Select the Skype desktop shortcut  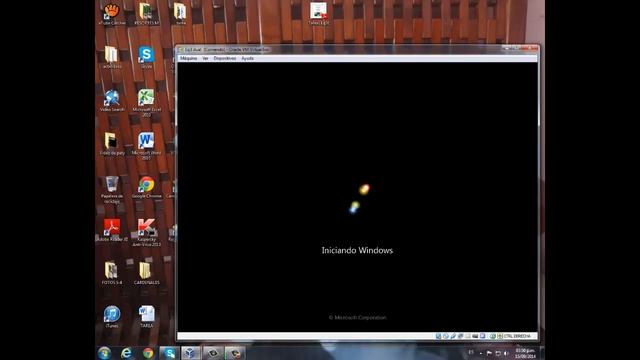coord(146,58)
